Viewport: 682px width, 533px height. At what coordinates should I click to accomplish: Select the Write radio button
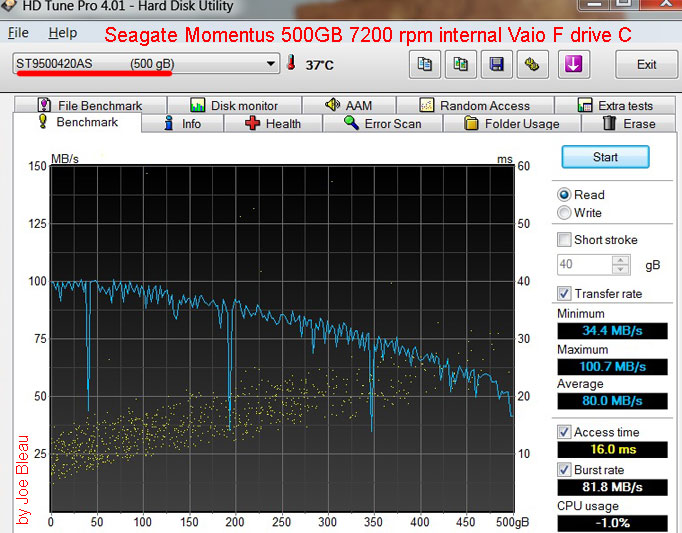point(564,213)
